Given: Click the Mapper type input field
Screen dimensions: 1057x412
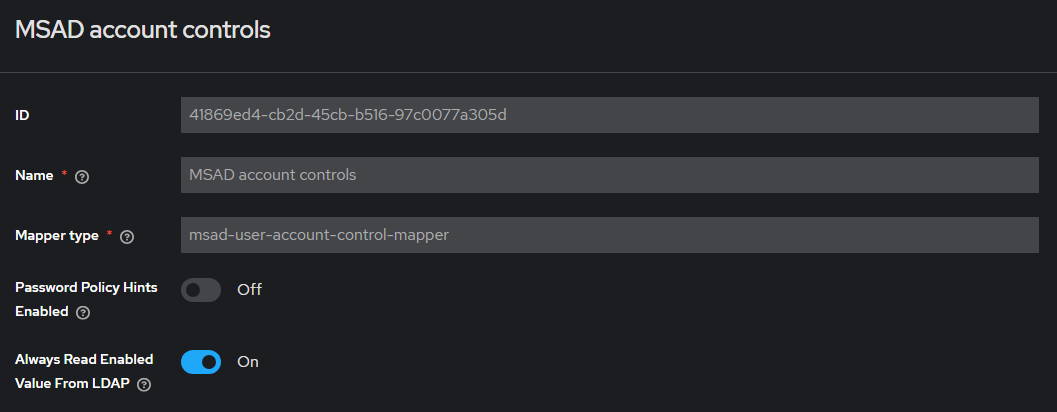Looking at the screenshot, I should pyautogui.click(x=610, y=235).
